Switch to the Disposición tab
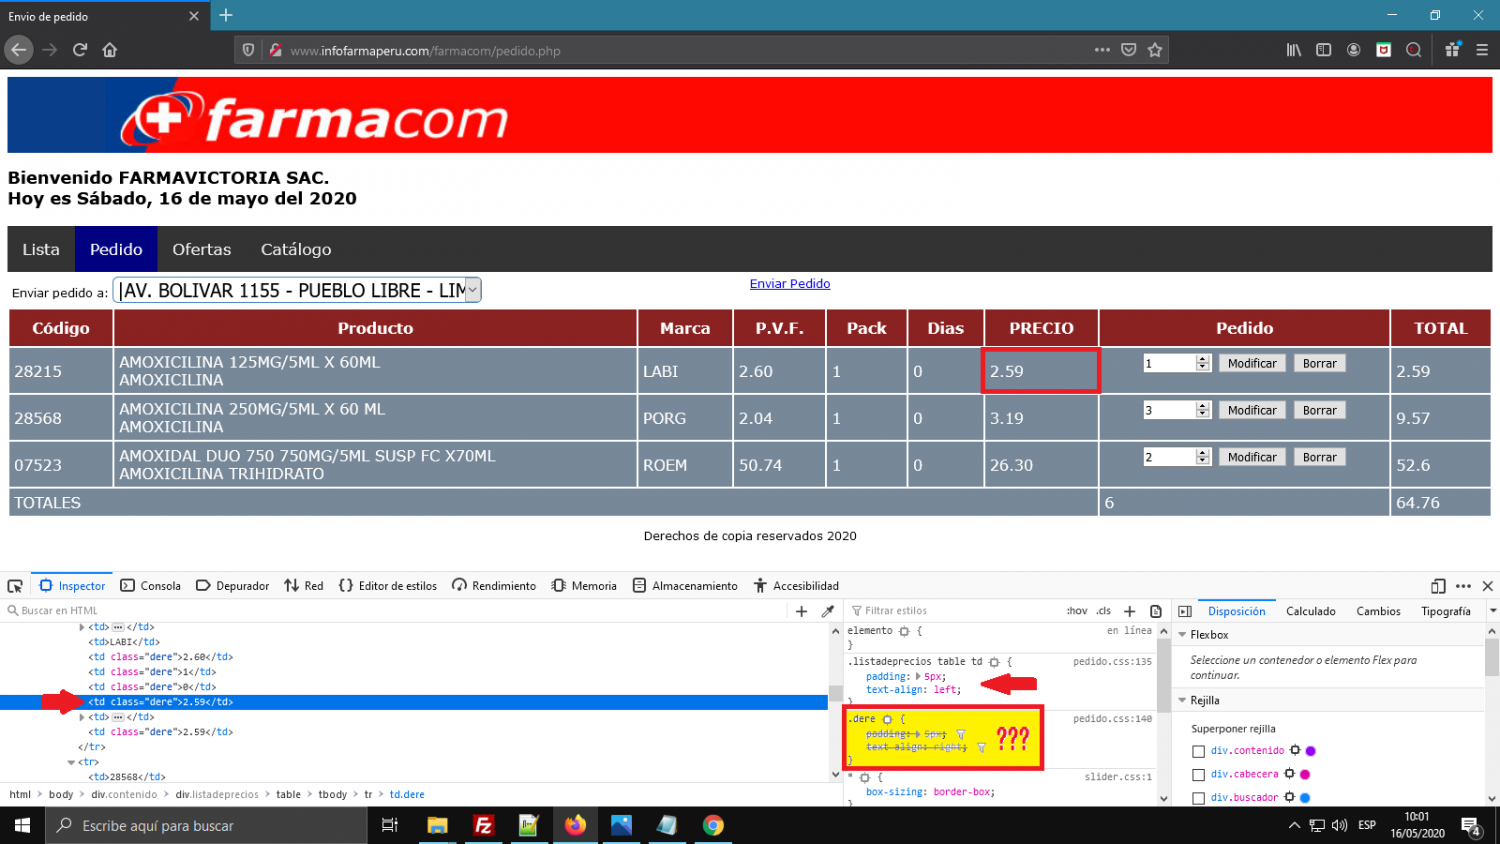The width and height of the screenshot is (1500, 844). [x=1236, y=611]
